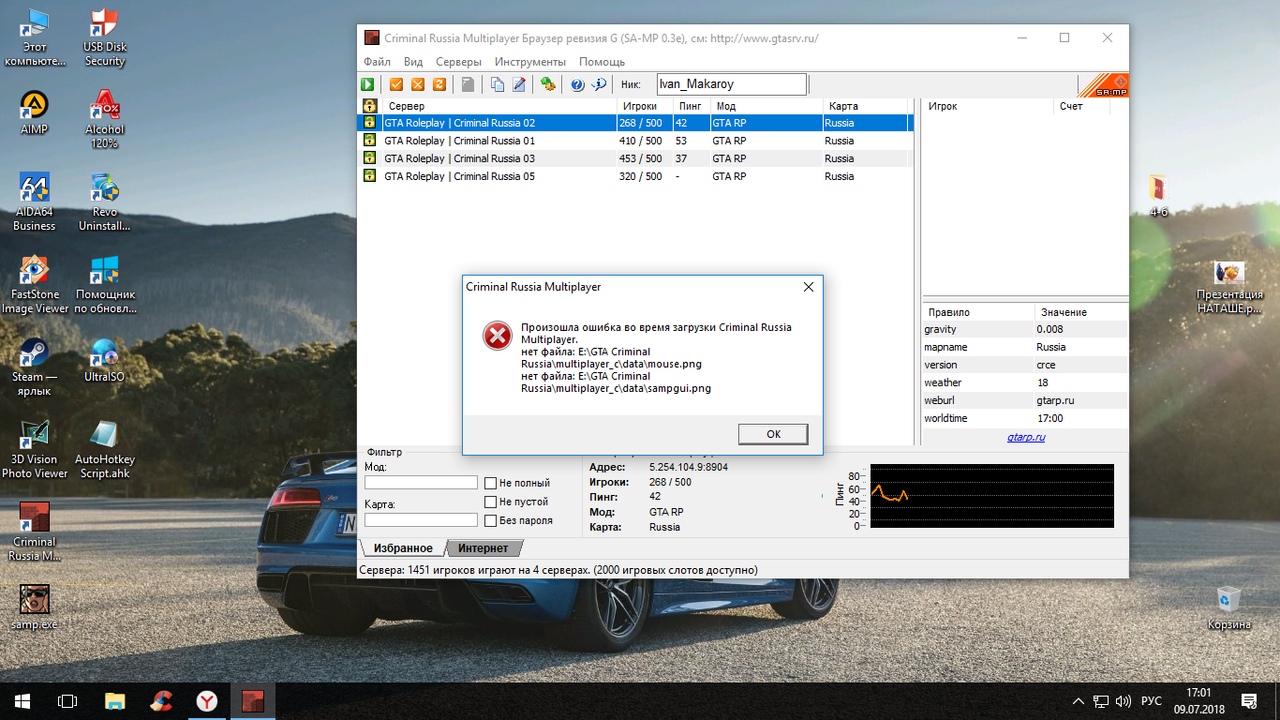Open the Windows Start menu

click(22, 701)
